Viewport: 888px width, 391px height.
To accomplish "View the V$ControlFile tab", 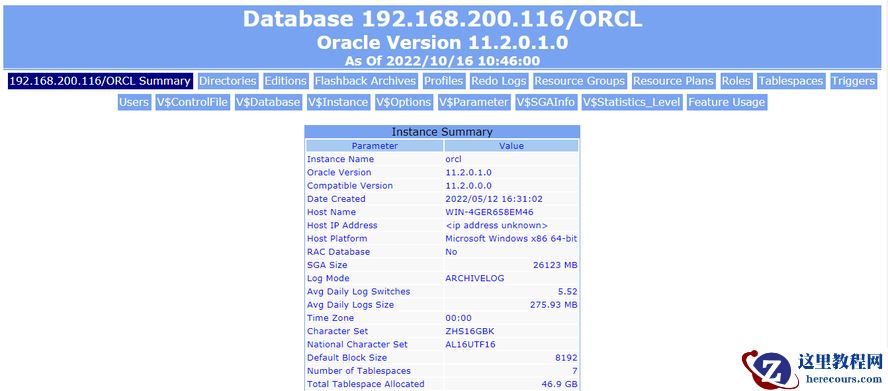I will pyautogui.click(x=193, y=103).
